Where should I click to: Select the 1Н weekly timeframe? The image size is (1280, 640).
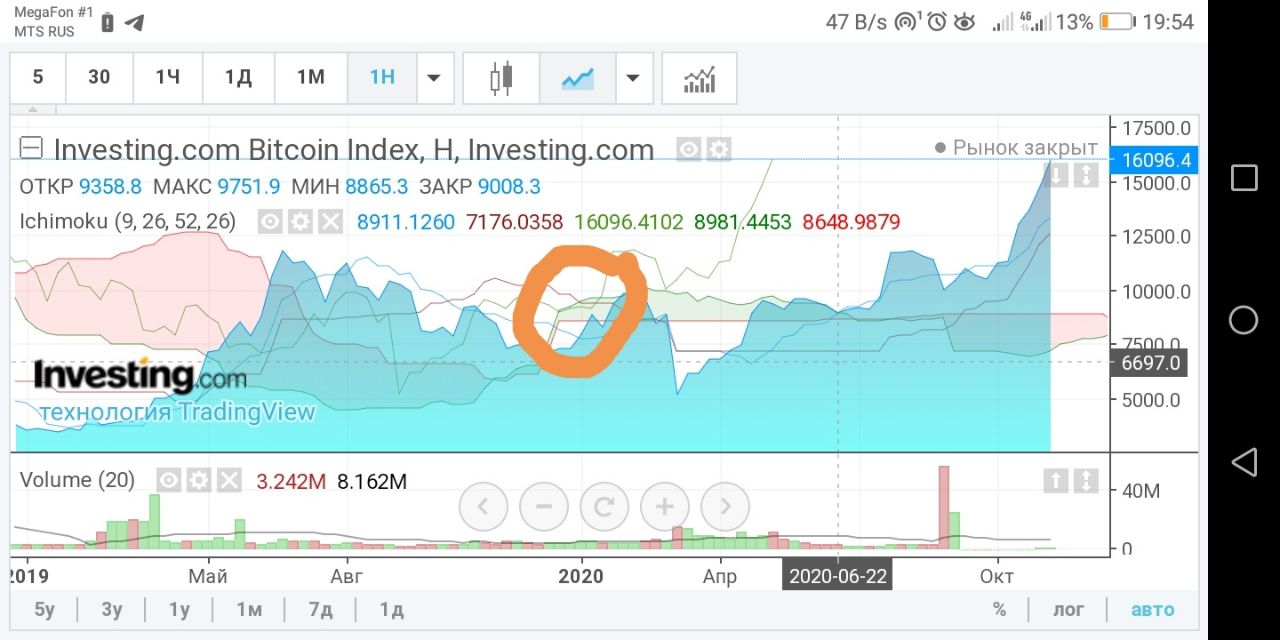click(382, 78)
